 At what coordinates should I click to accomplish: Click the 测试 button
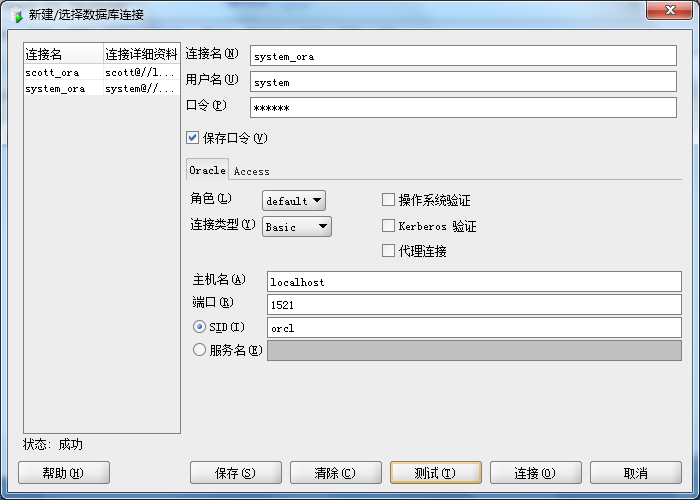pos(436,473)
